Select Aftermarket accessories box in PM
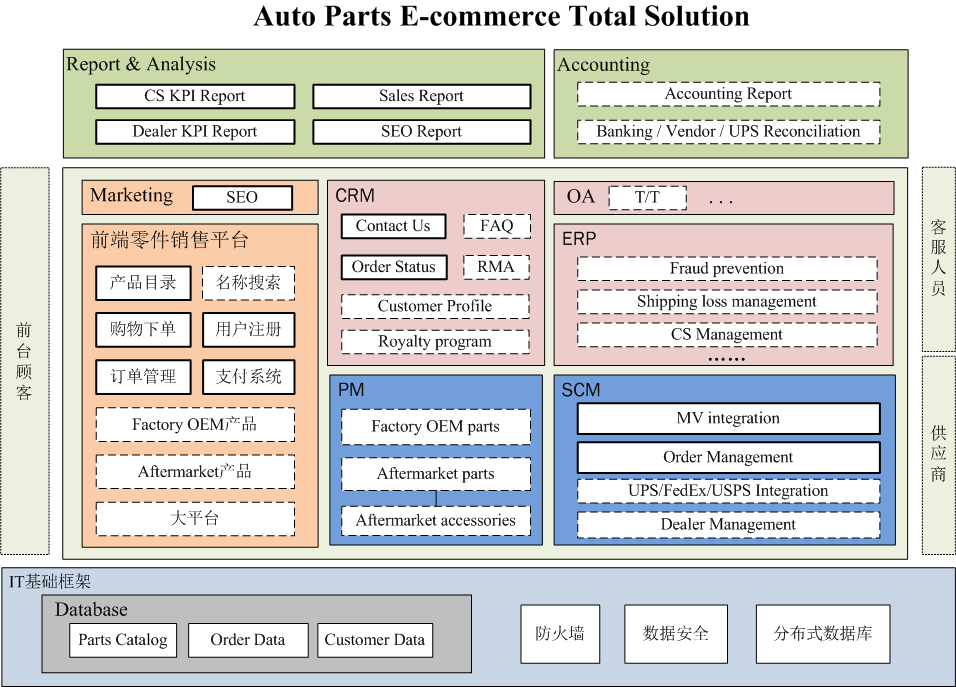Image resolution: width=956 pixels, height=687 pixels. 435,521
